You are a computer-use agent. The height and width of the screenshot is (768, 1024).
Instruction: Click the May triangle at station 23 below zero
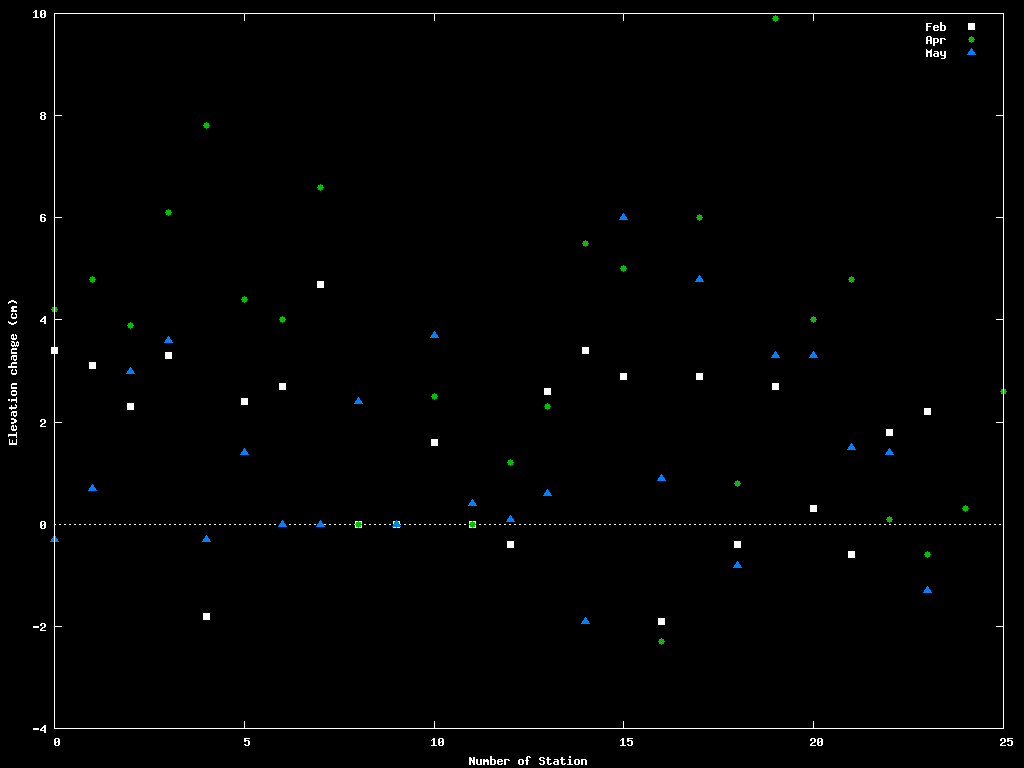point(927,590)
